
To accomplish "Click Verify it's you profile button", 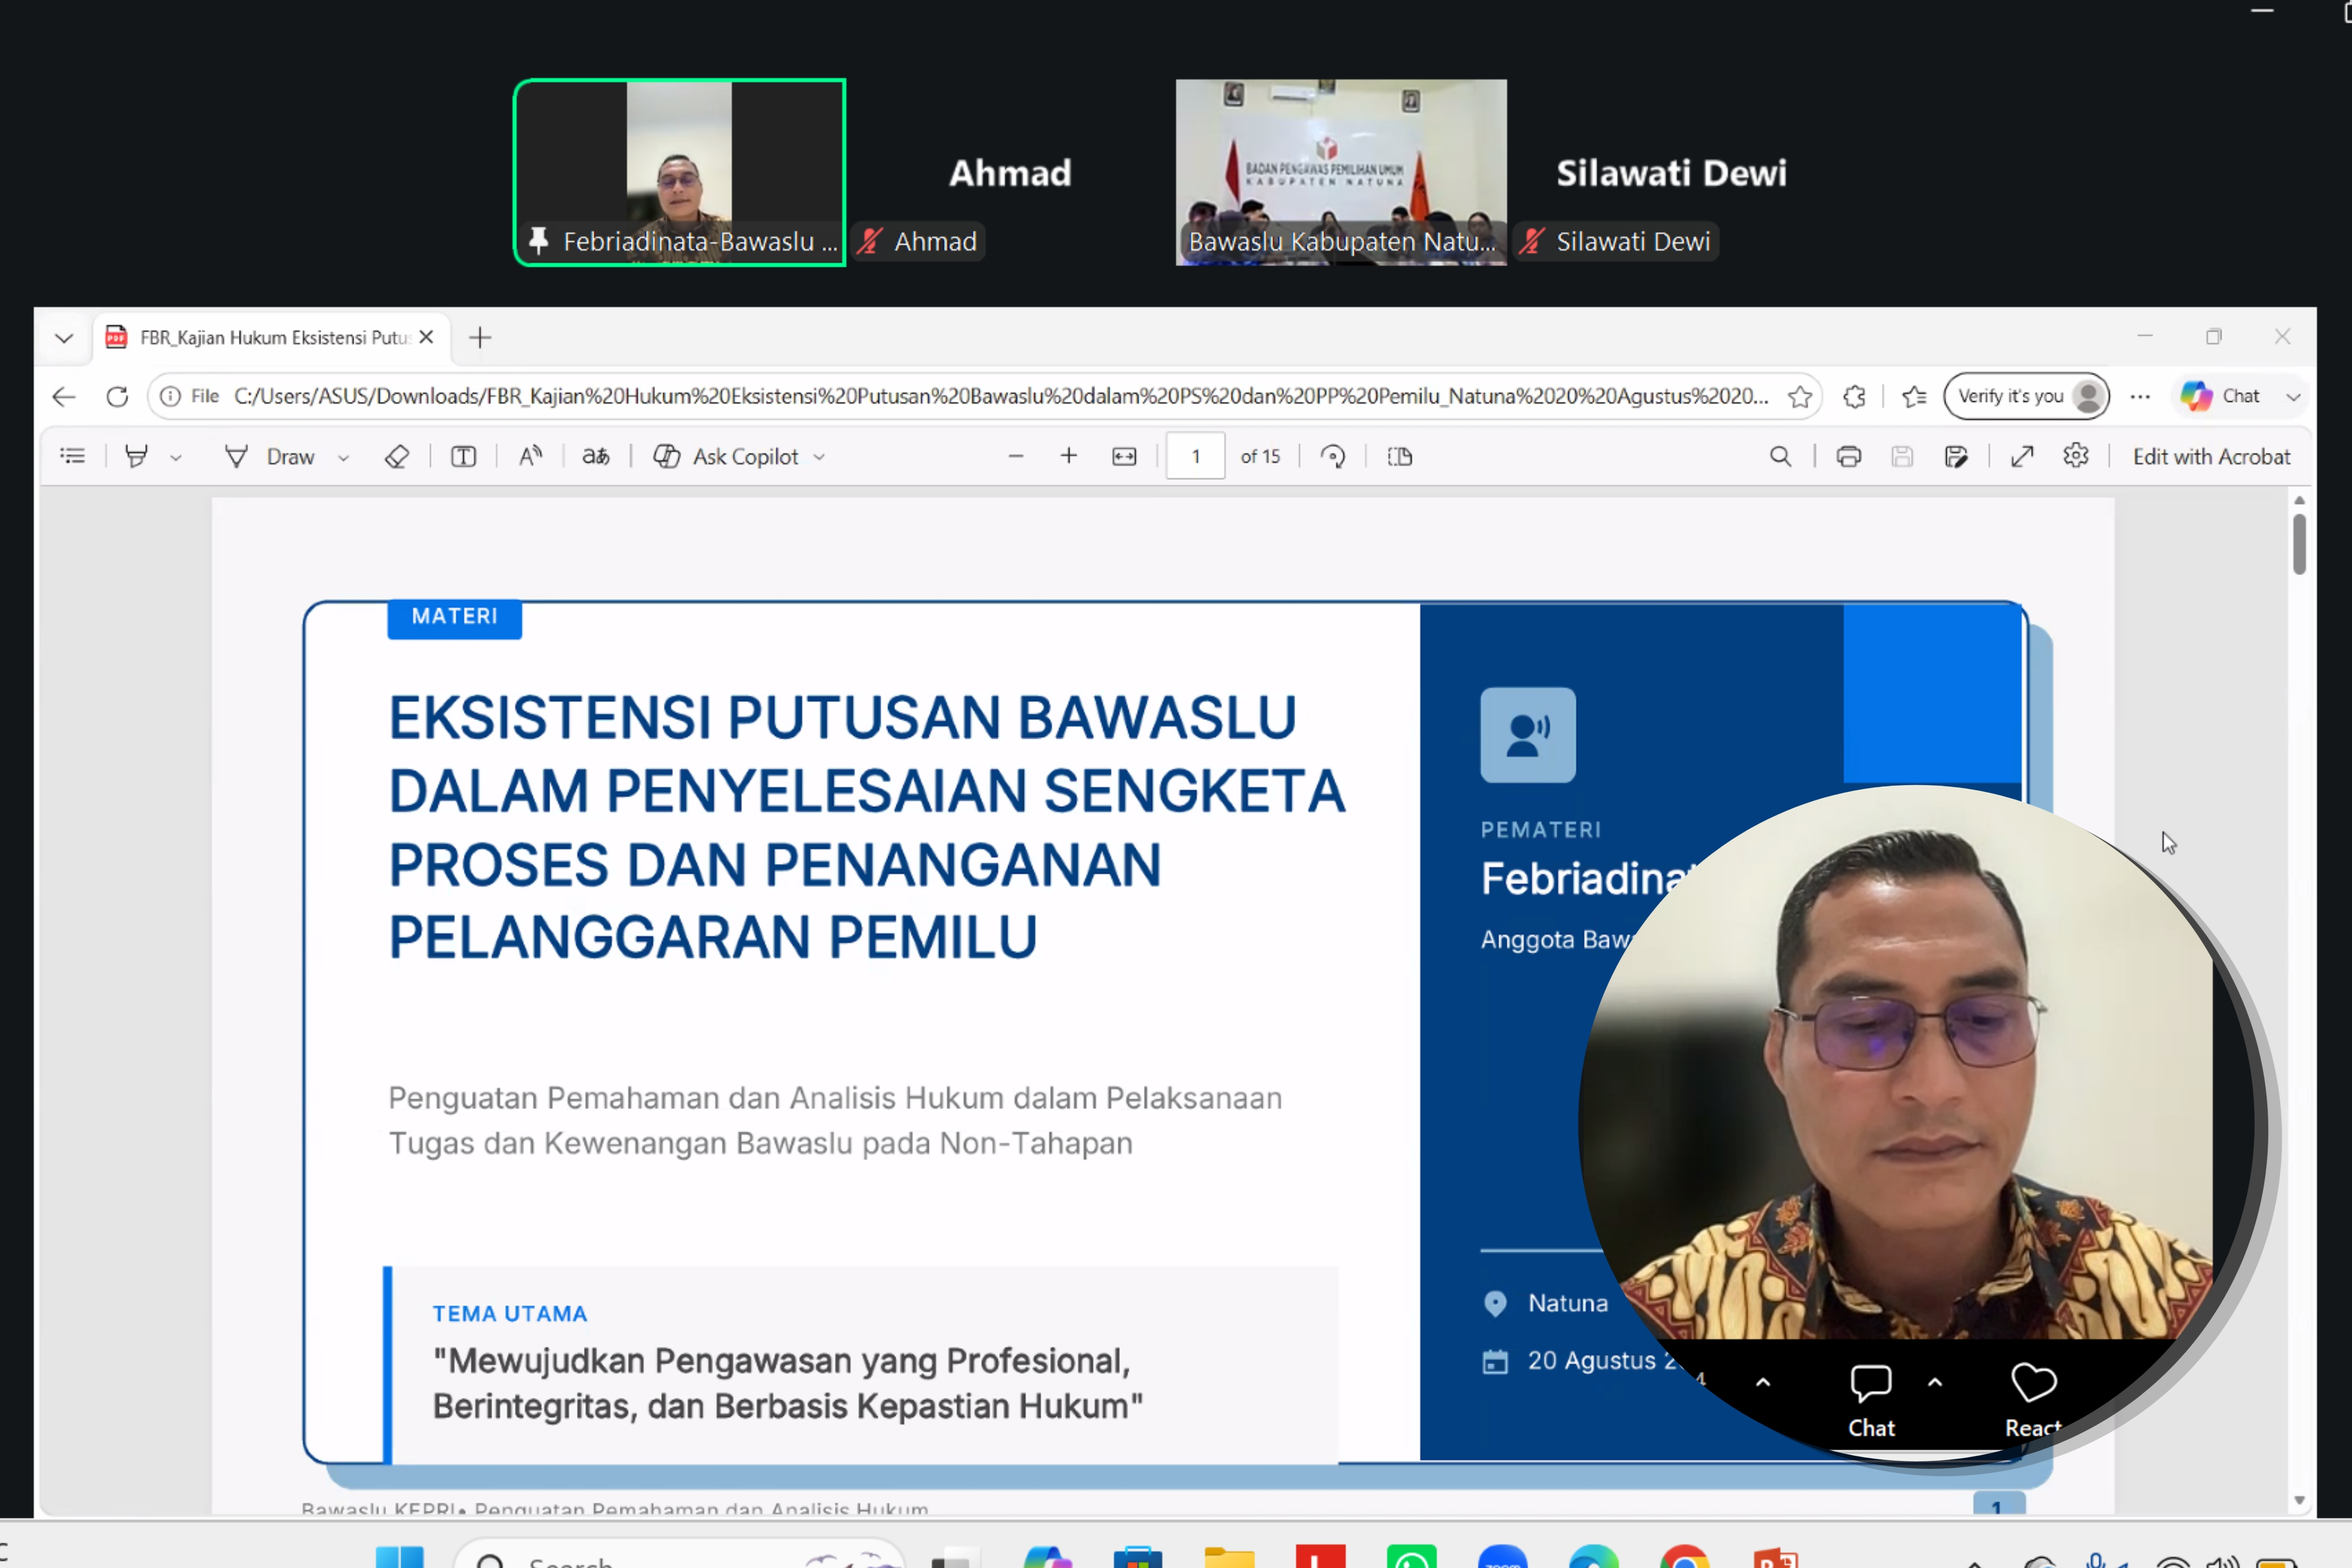I will (x=2026, y=396).
